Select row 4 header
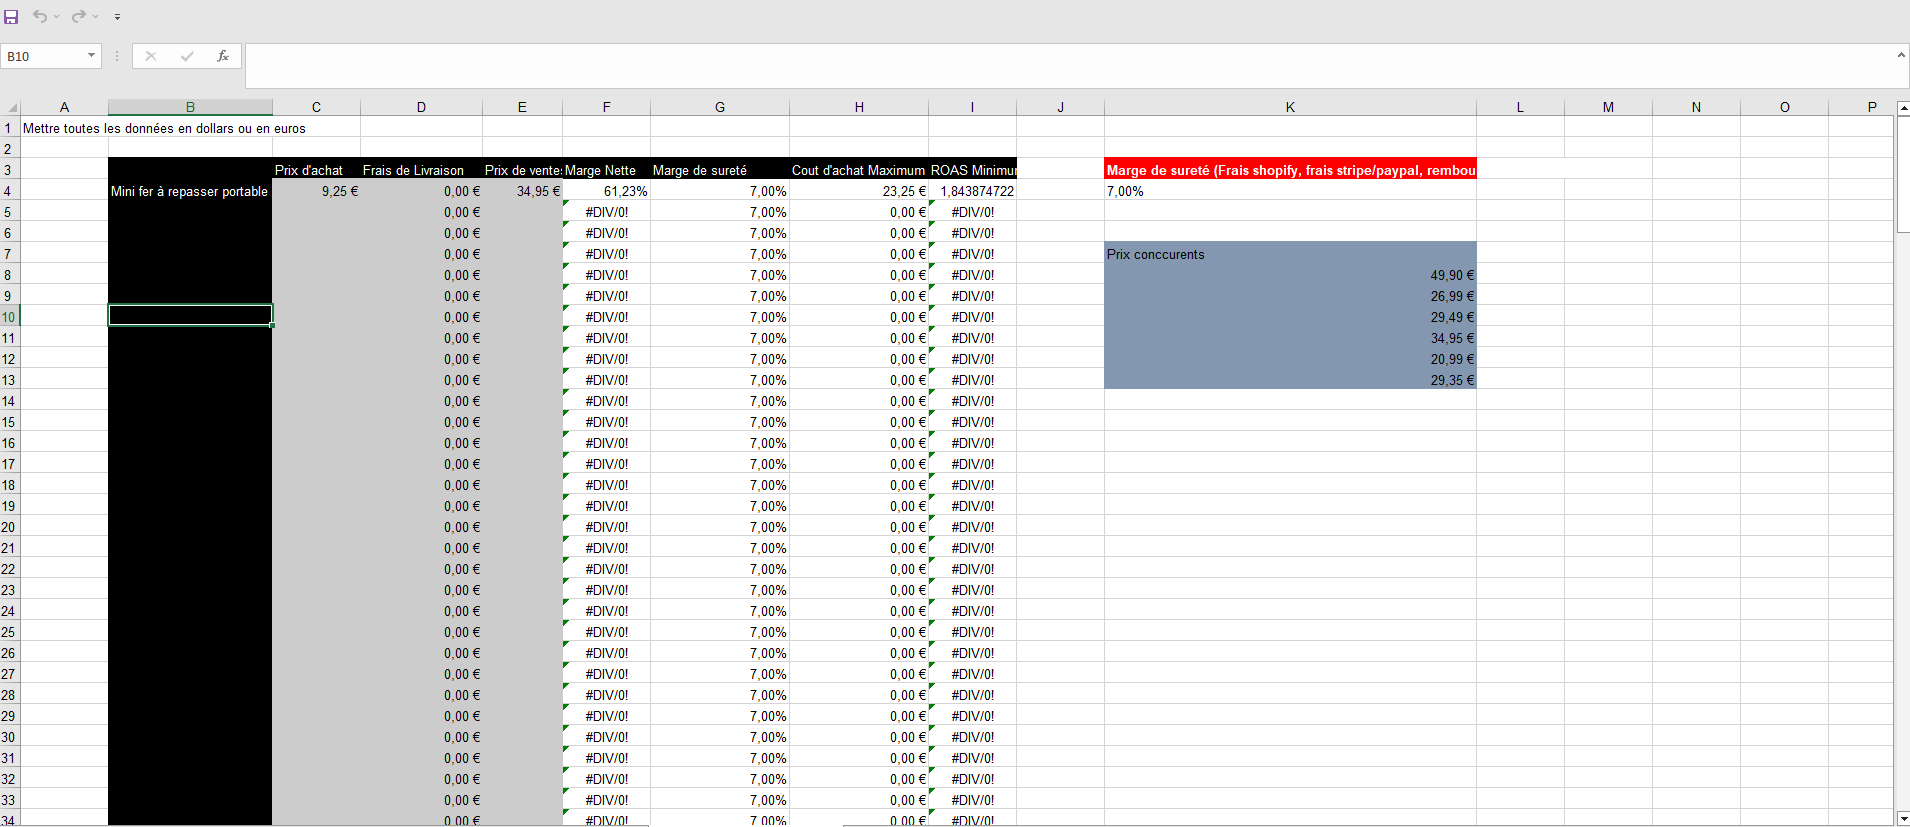 (8, 191)
